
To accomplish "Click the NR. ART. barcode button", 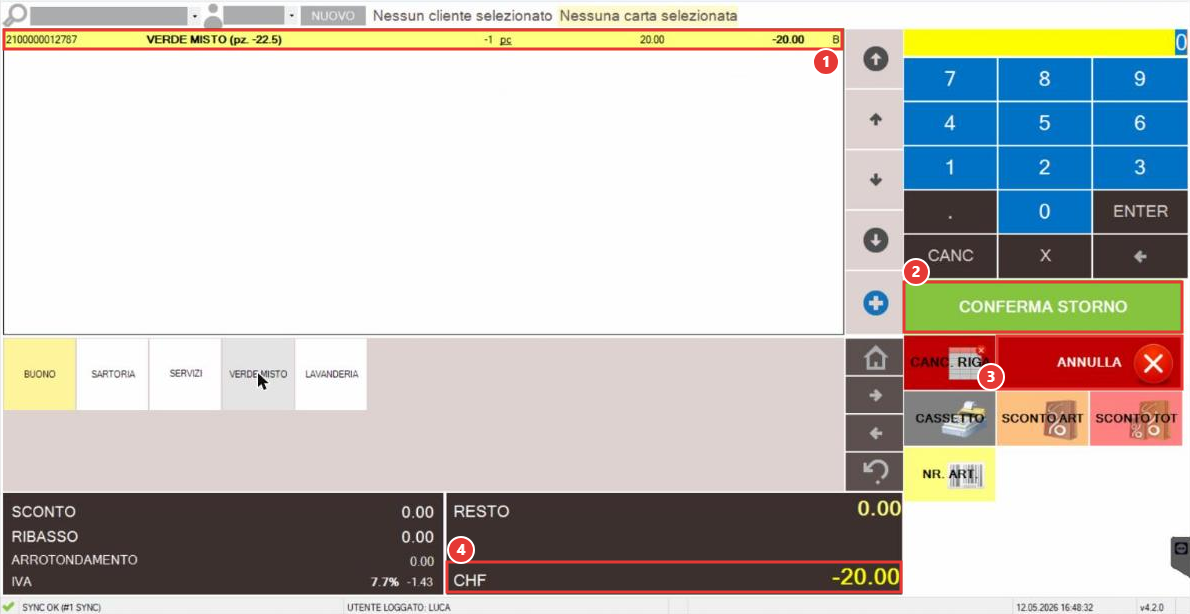I will pyautogui.click(x=949, y=474).
